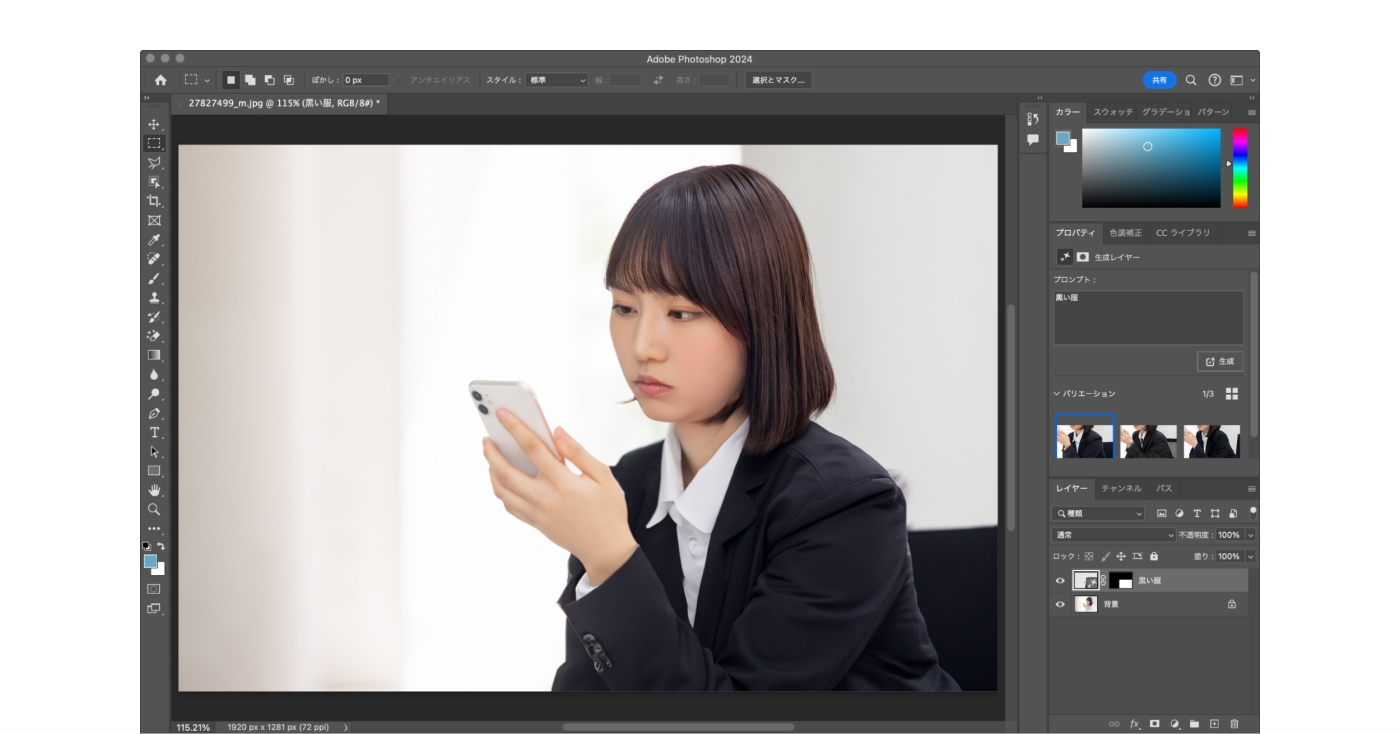Select the Hand tool
Viewport: 1400px width, 734px height.
click(x=154, y=490)
